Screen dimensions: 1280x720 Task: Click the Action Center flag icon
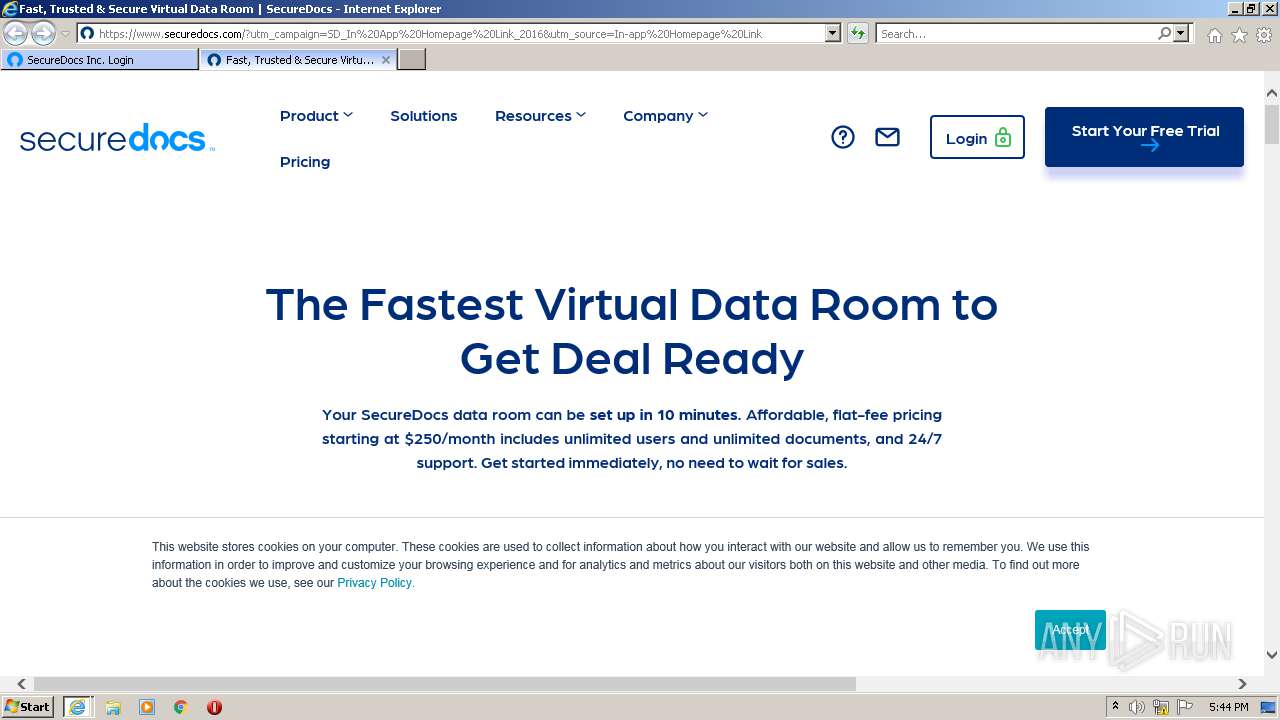coord(1185,707)
